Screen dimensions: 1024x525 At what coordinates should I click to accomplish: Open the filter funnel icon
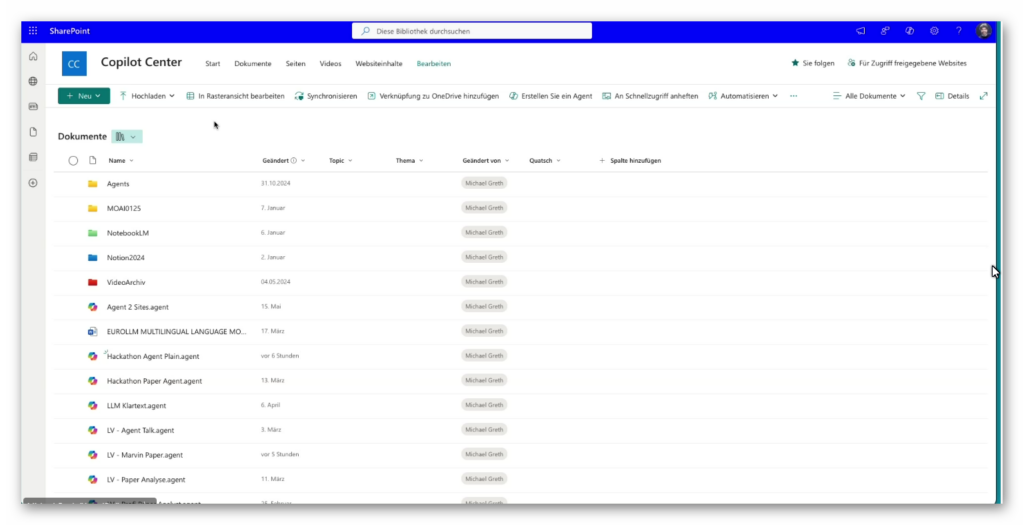coord(921,96)
